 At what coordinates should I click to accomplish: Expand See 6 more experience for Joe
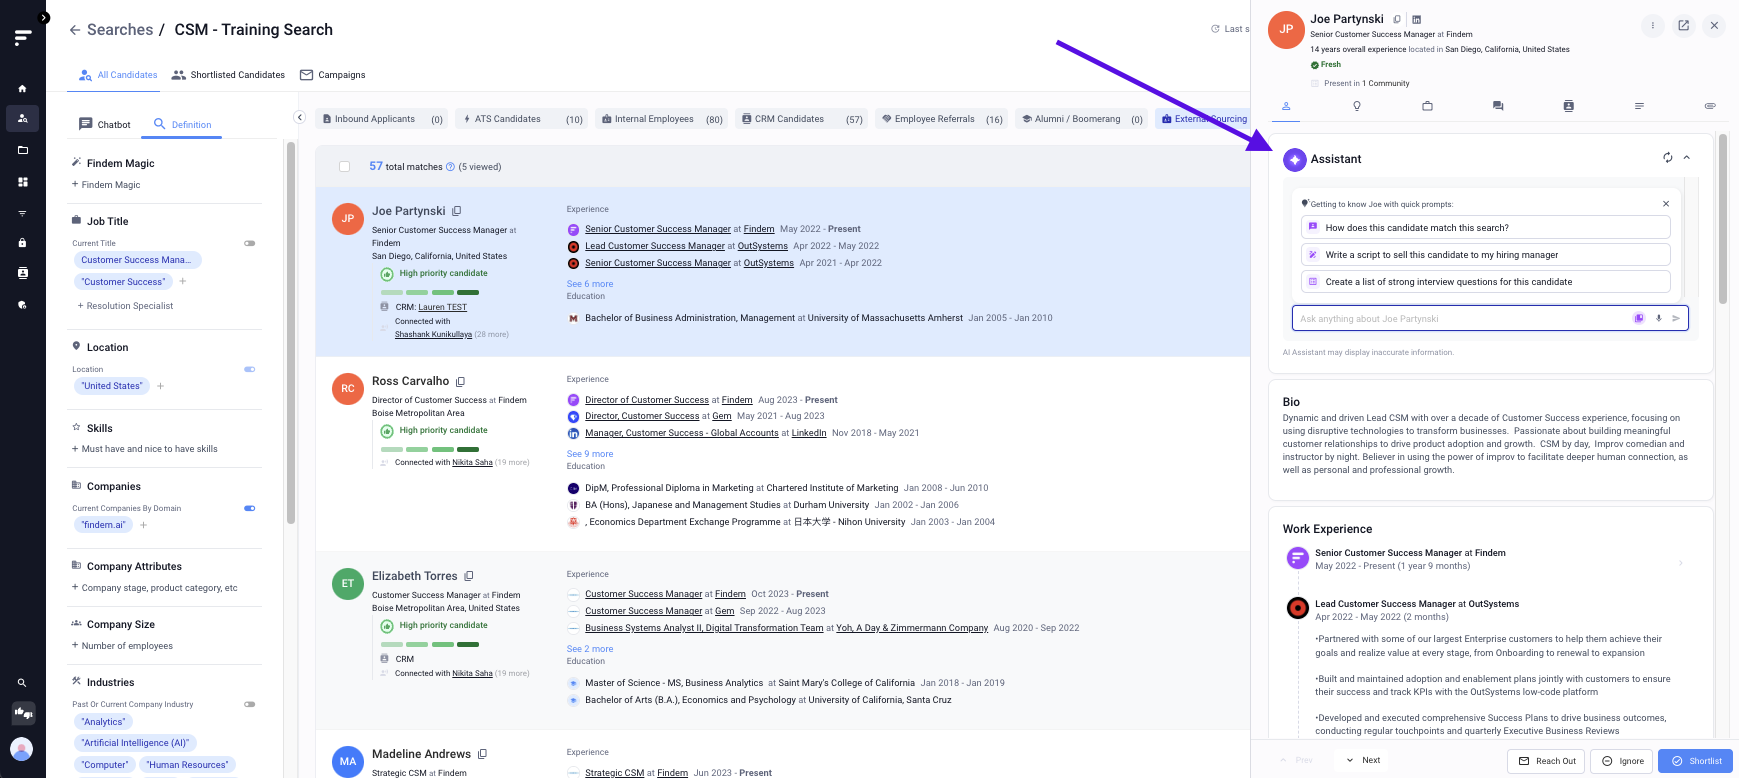590,284
